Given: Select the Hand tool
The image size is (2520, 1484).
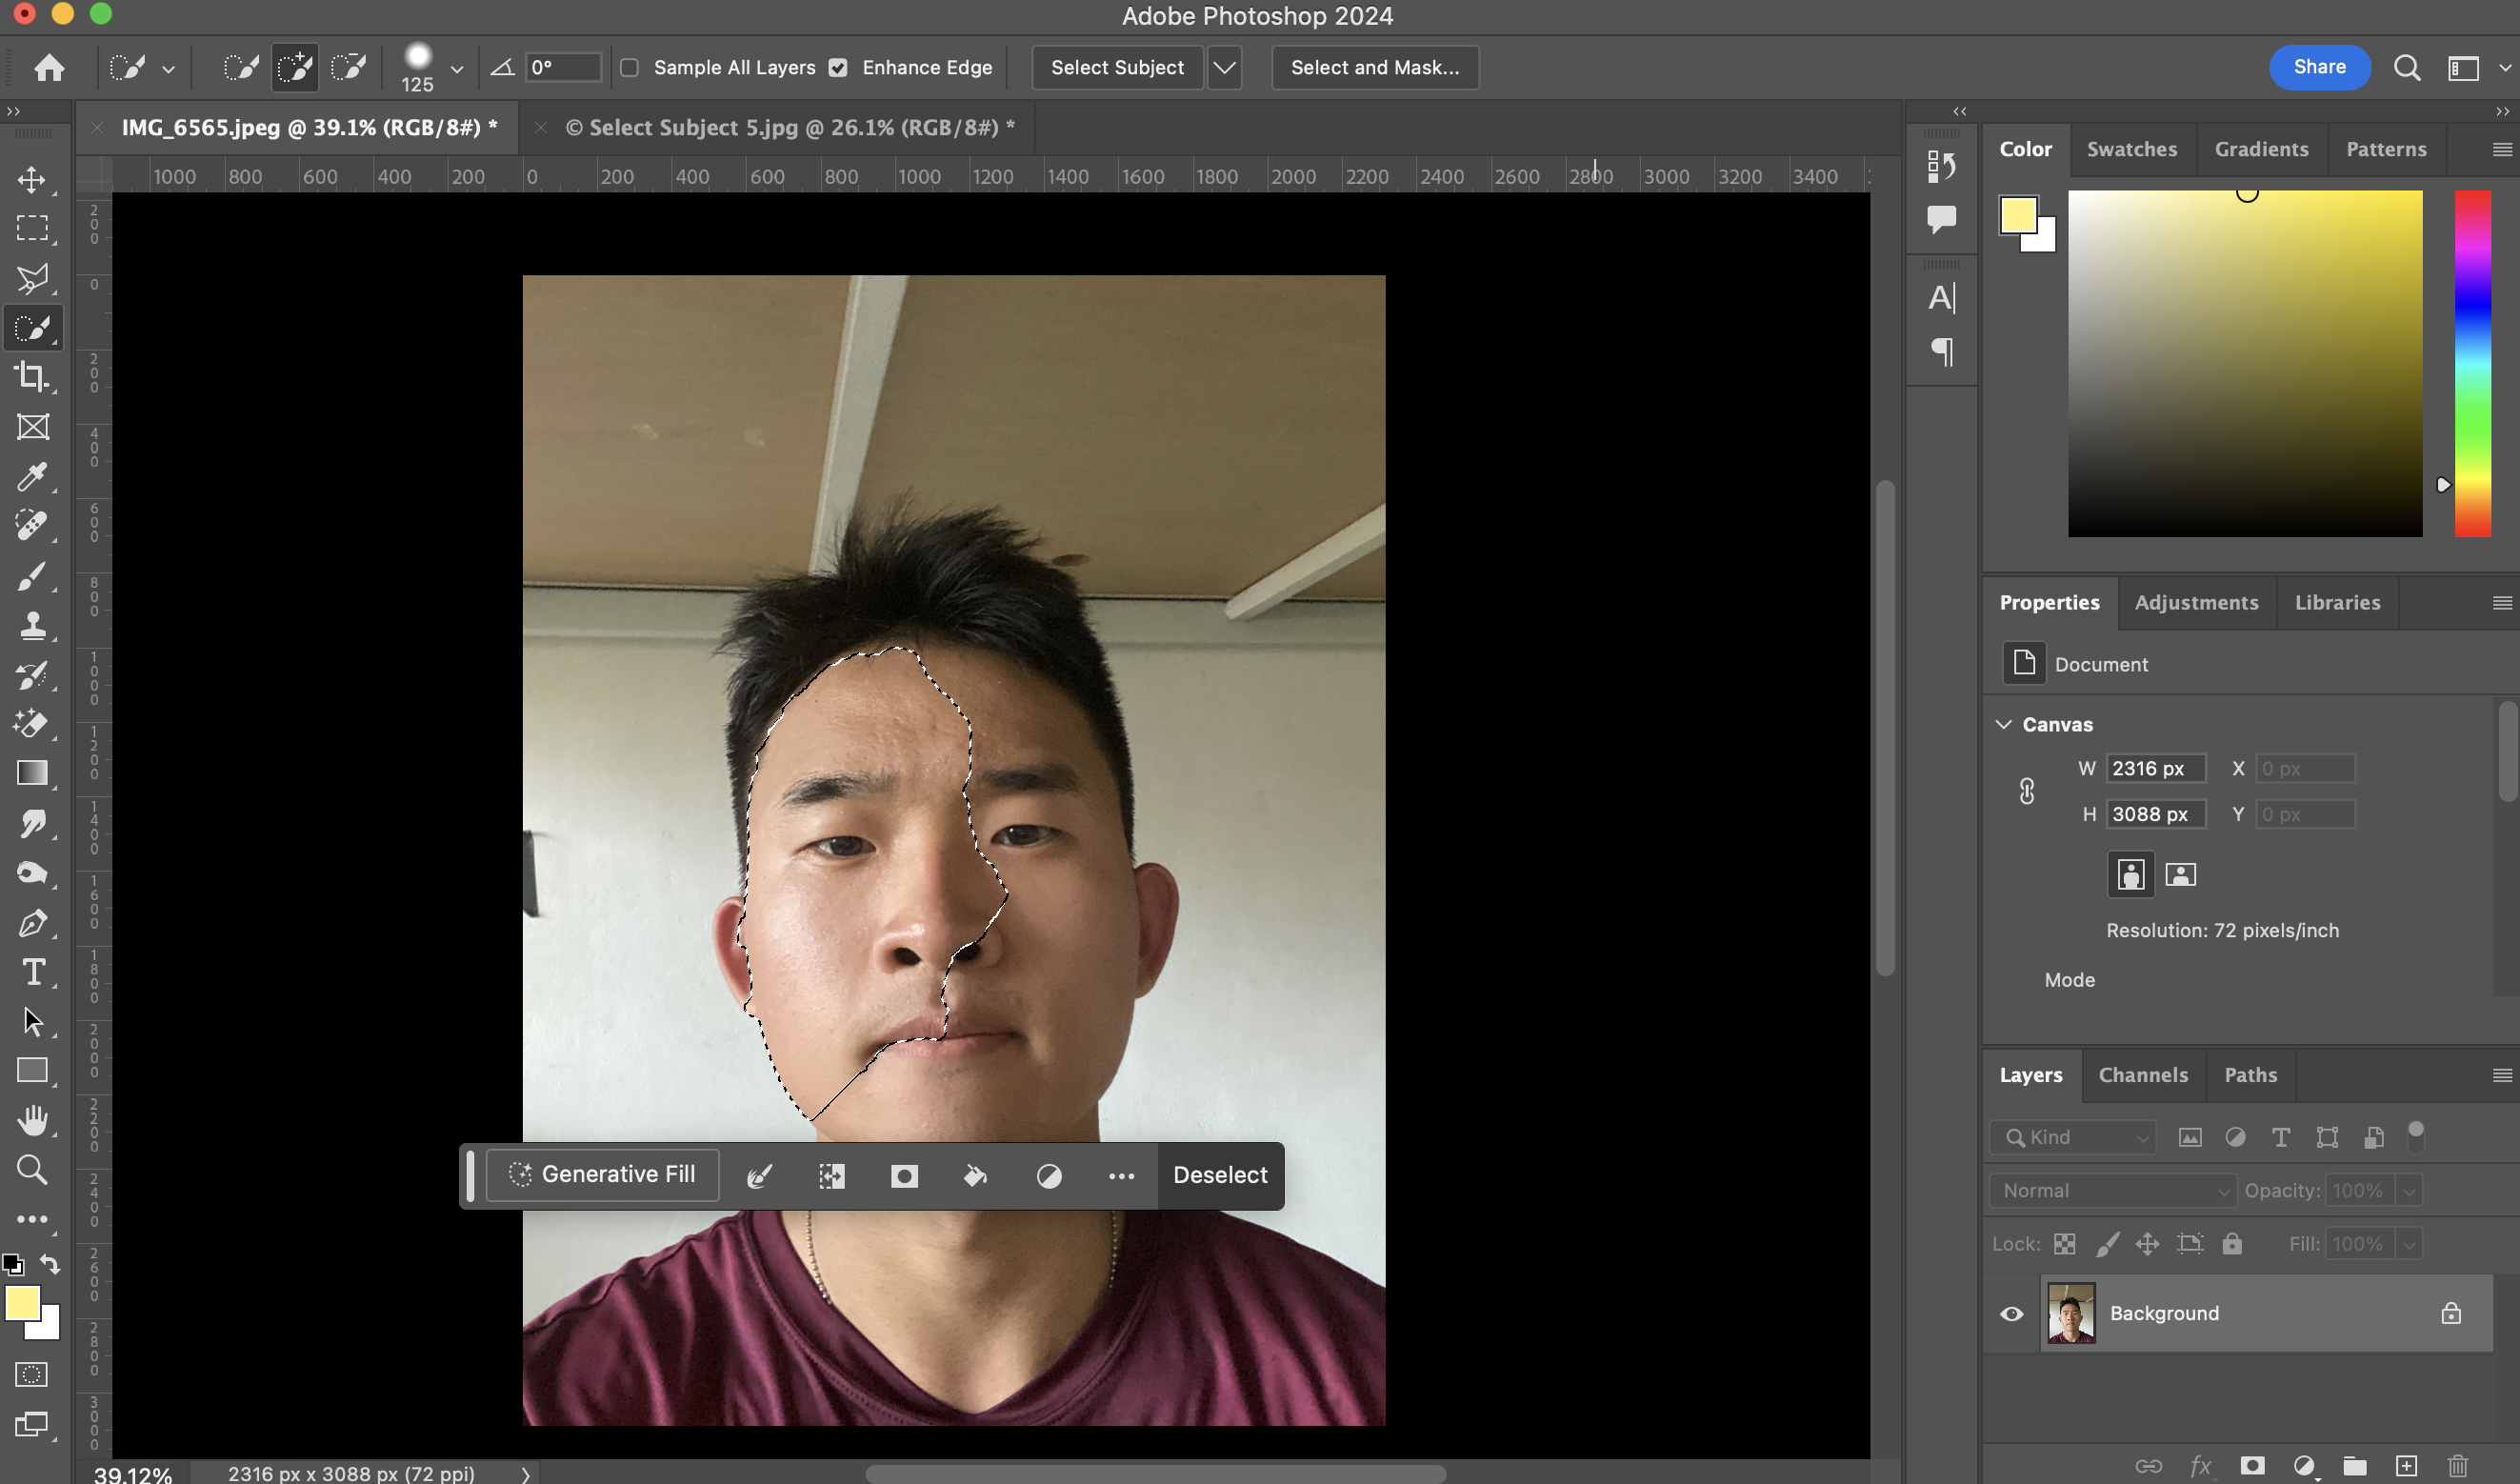Looking at the screenshot, I should click(32, 1120).
